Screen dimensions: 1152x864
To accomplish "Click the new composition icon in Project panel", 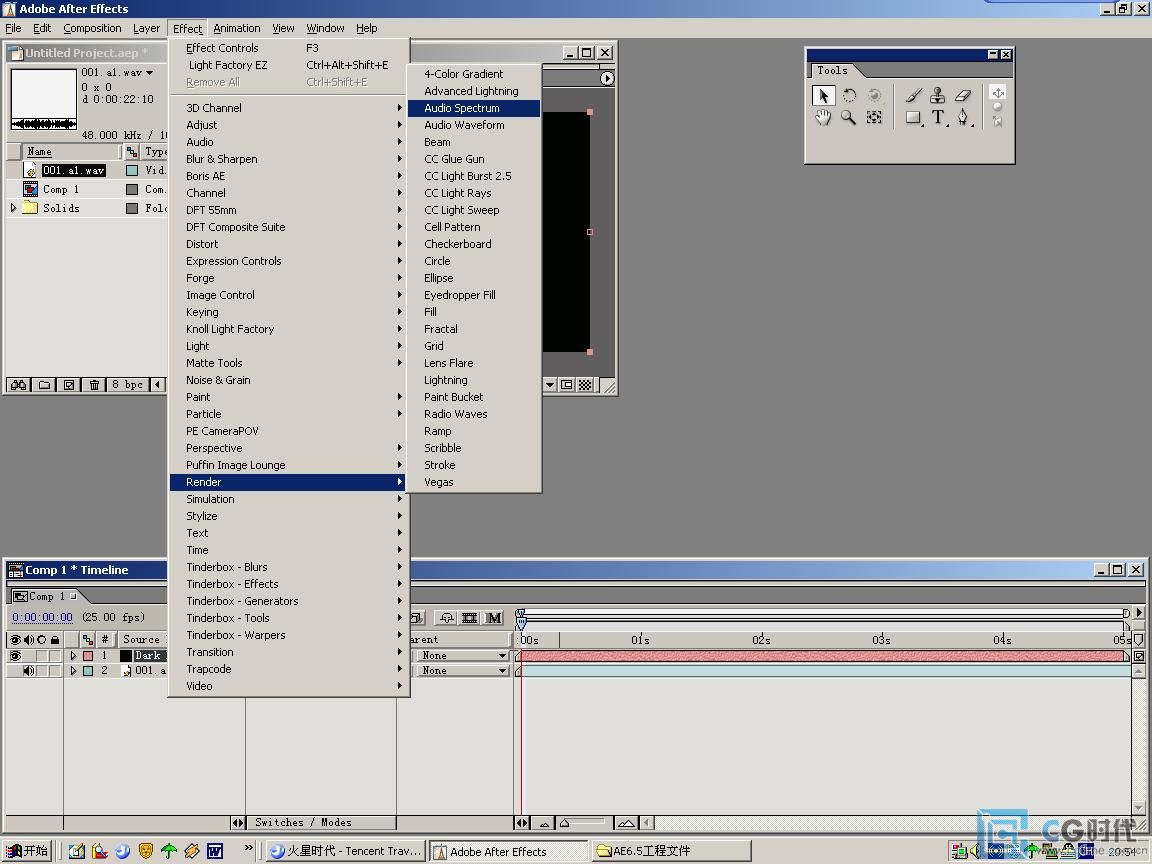I will point(69,384).
